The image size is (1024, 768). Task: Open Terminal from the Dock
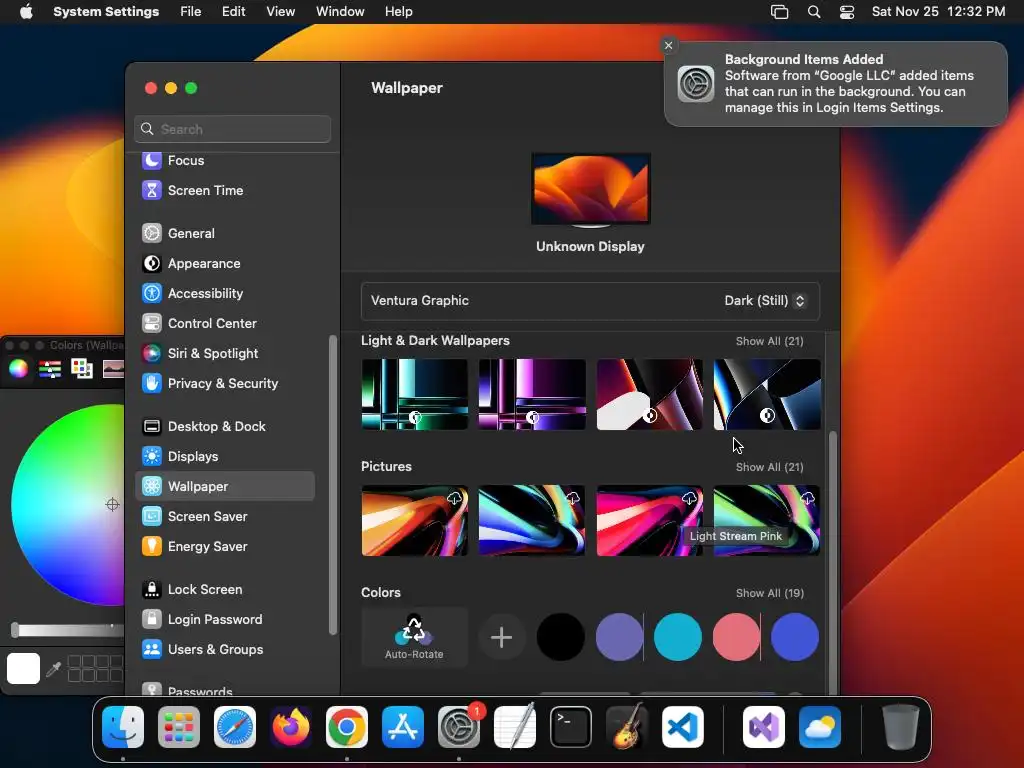(571, 727)
